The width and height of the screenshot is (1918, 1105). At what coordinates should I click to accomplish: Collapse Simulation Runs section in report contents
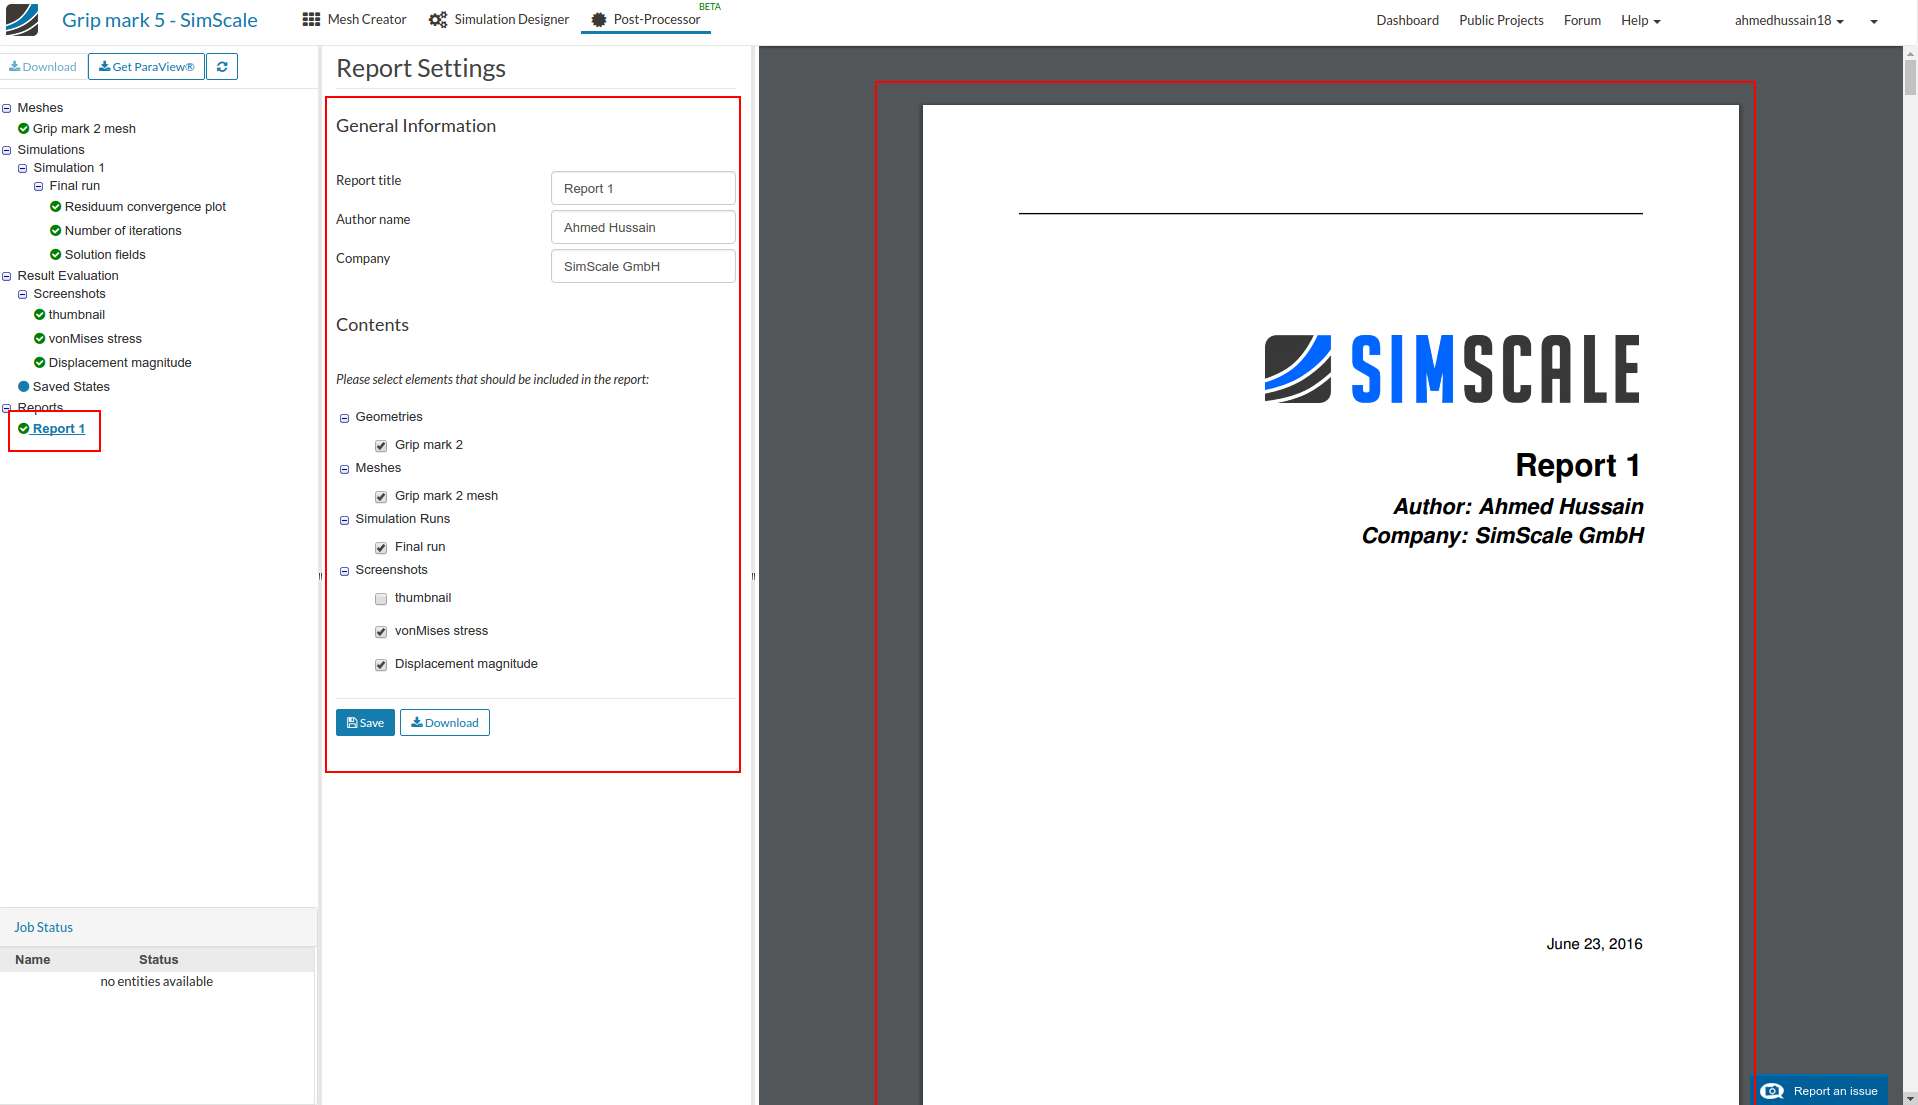[345, 520]
